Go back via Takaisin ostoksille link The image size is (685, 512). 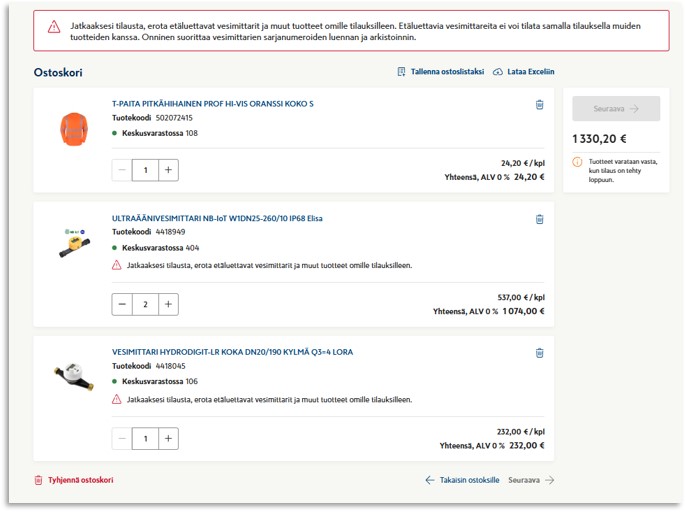click(462, 480)
